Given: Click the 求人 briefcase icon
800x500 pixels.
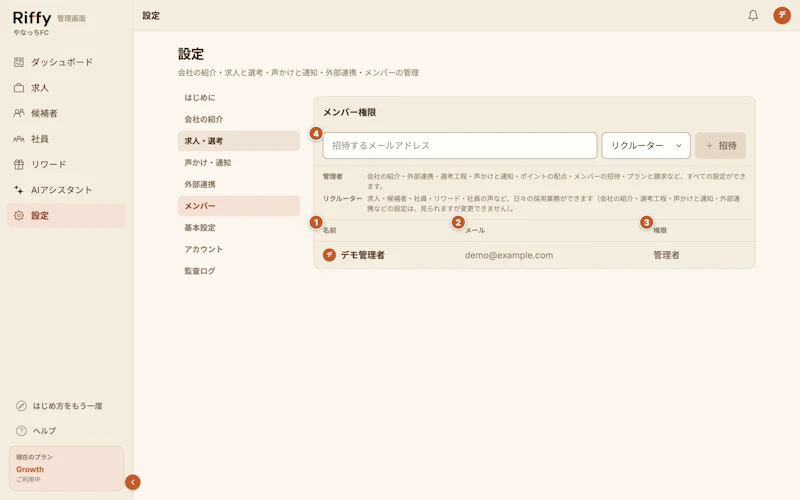Looking at the screenshot, I should tap(19, 88).
